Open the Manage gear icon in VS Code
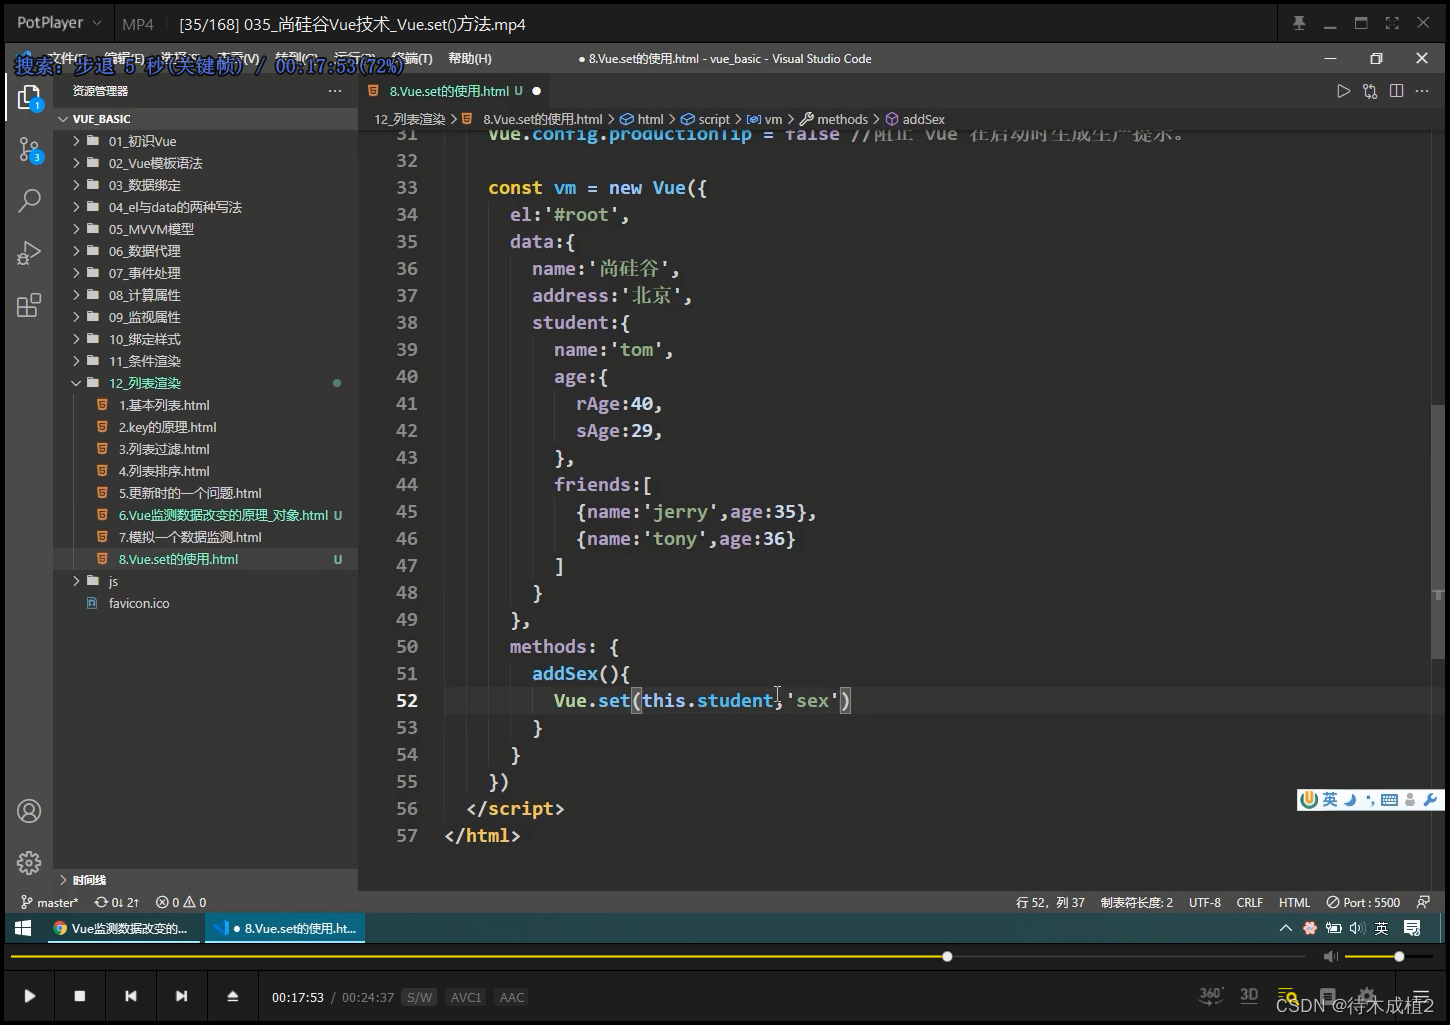 pos(29,862)
